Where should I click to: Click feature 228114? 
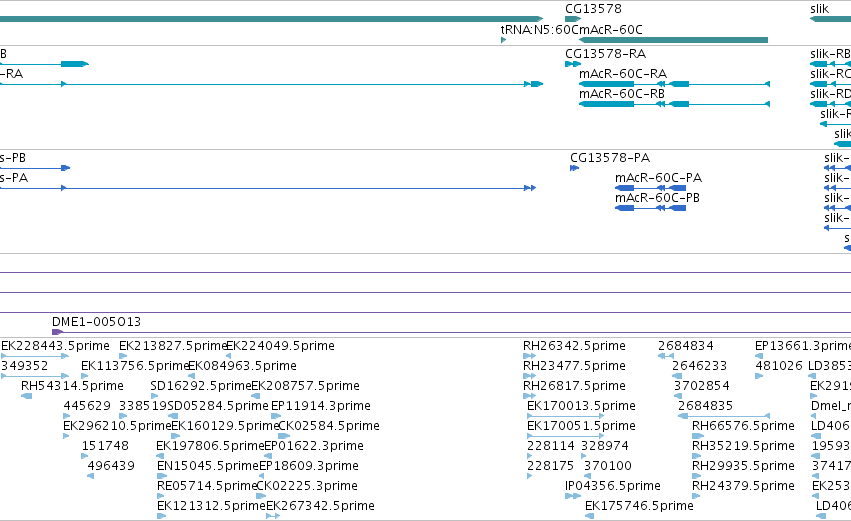[550, 446]
